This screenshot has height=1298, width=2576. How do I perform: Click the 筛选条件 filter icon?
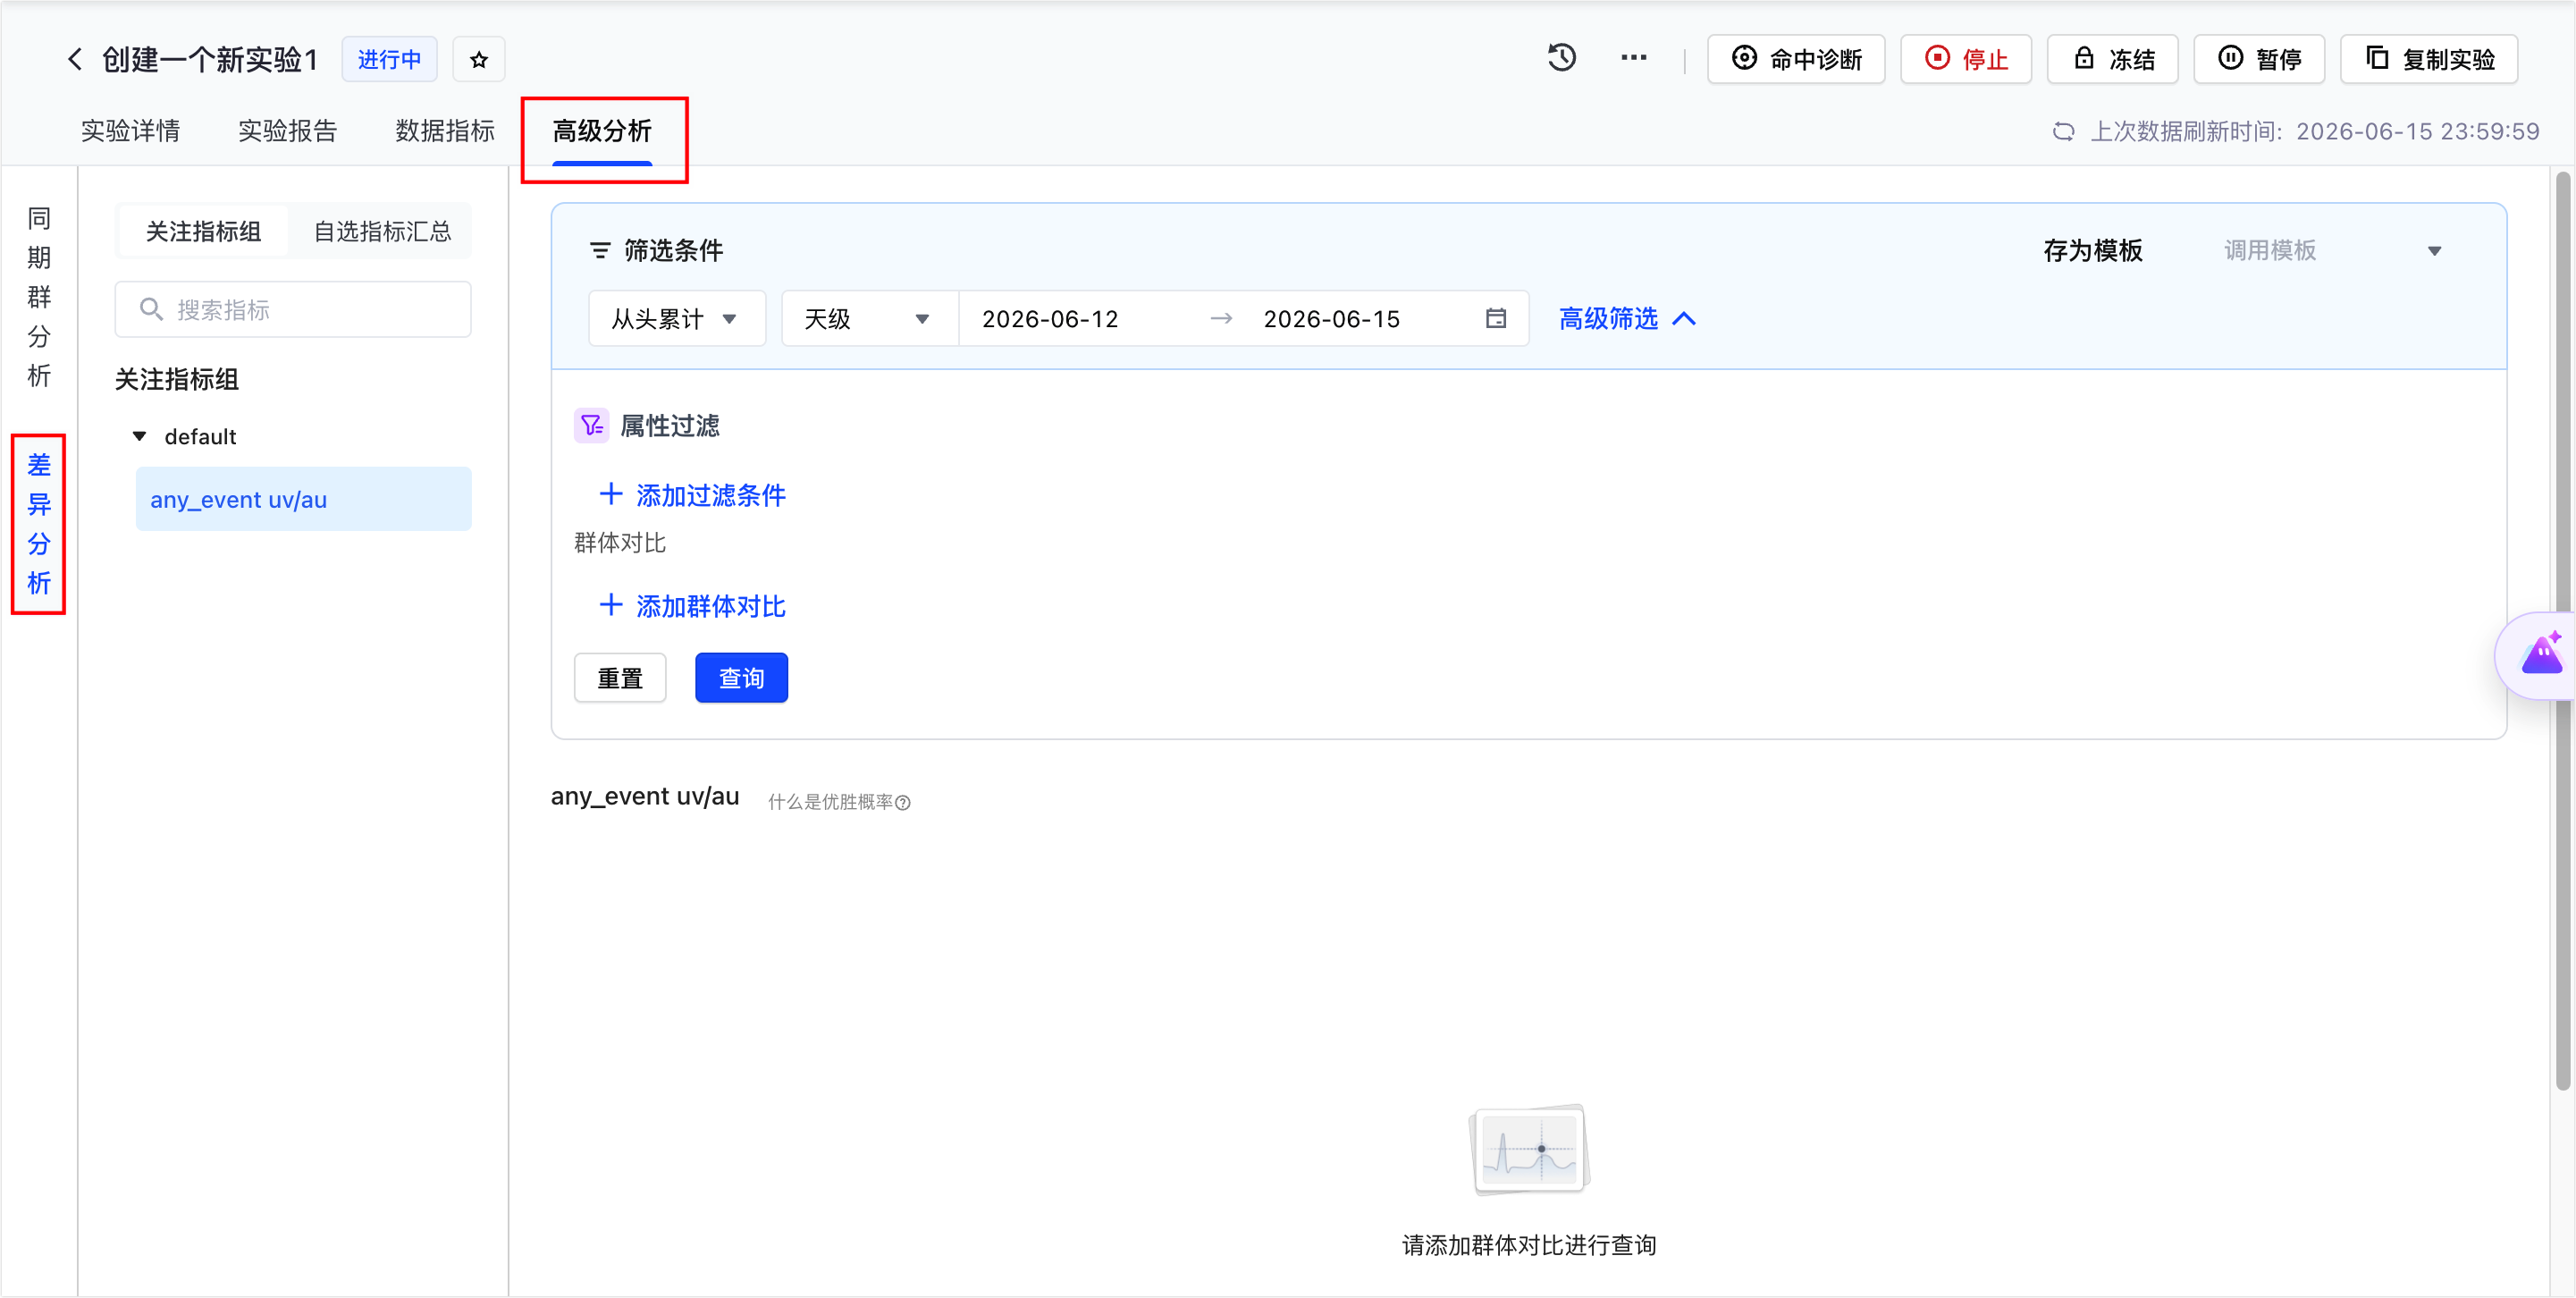(x=600, y=251)
